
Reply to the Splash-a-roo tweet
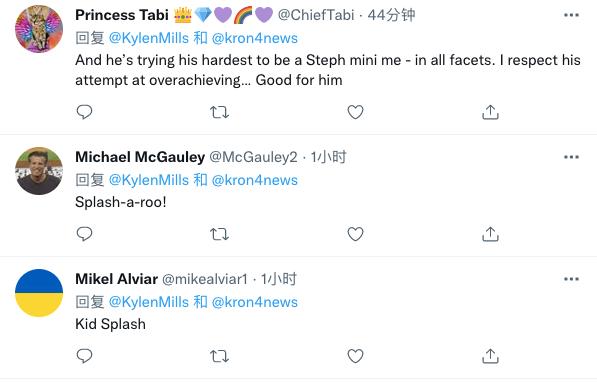click(84, 234)
